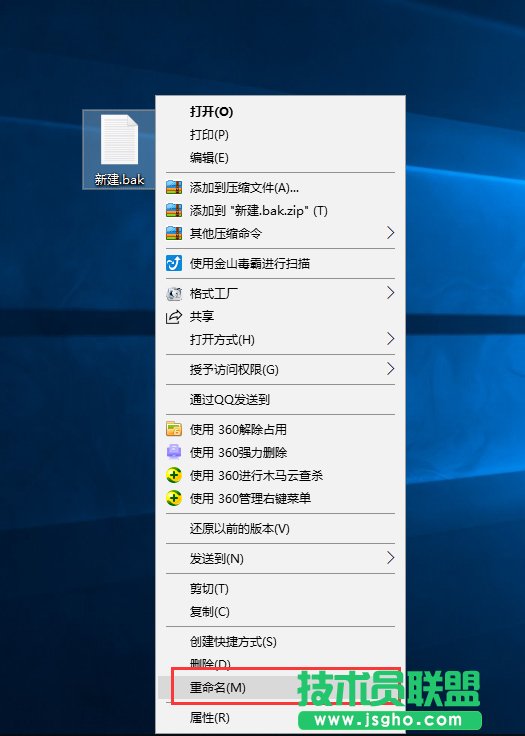
Task: Choose 复制(C) from the context menu
Action: pos(280,612)
